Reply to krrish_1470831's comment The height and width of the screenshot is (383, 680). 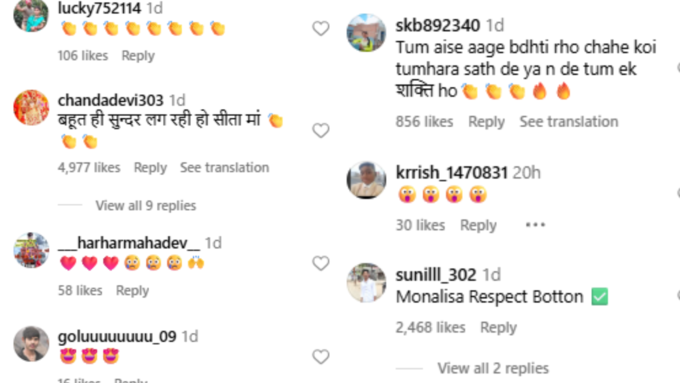coord(478,225)
